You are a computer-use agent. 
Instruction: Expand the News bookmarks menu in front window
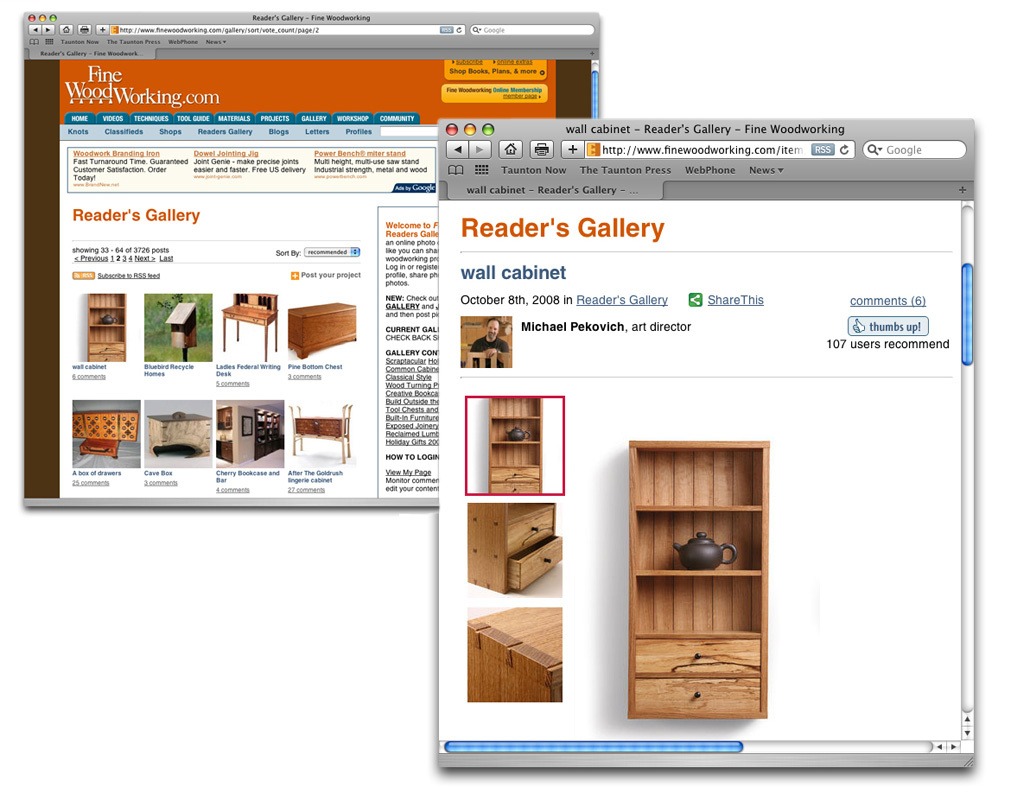[766, 170]
